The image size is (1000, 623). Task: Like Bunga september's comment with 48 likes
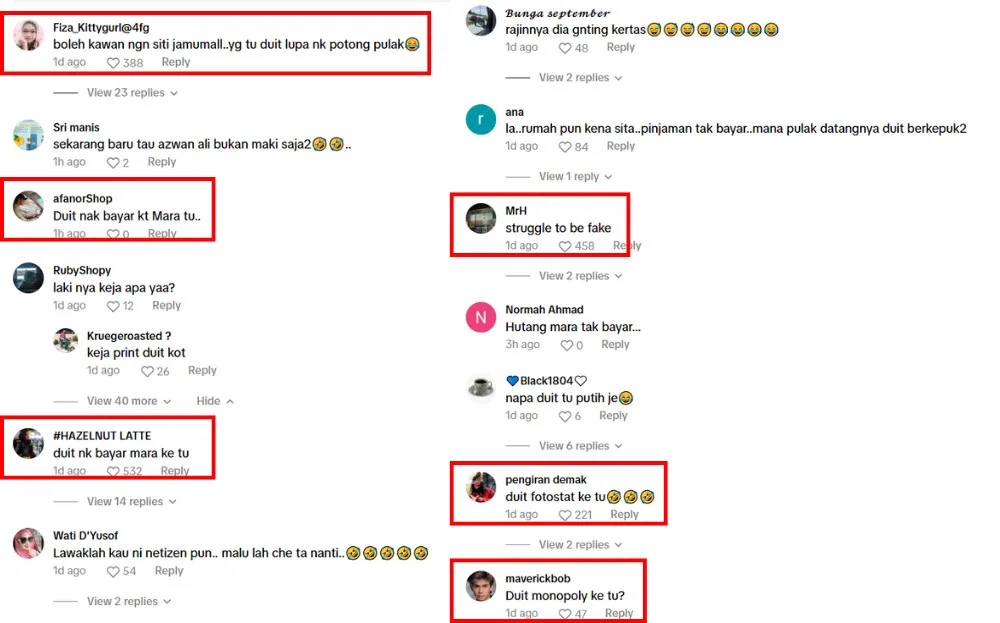coord(565,48)
